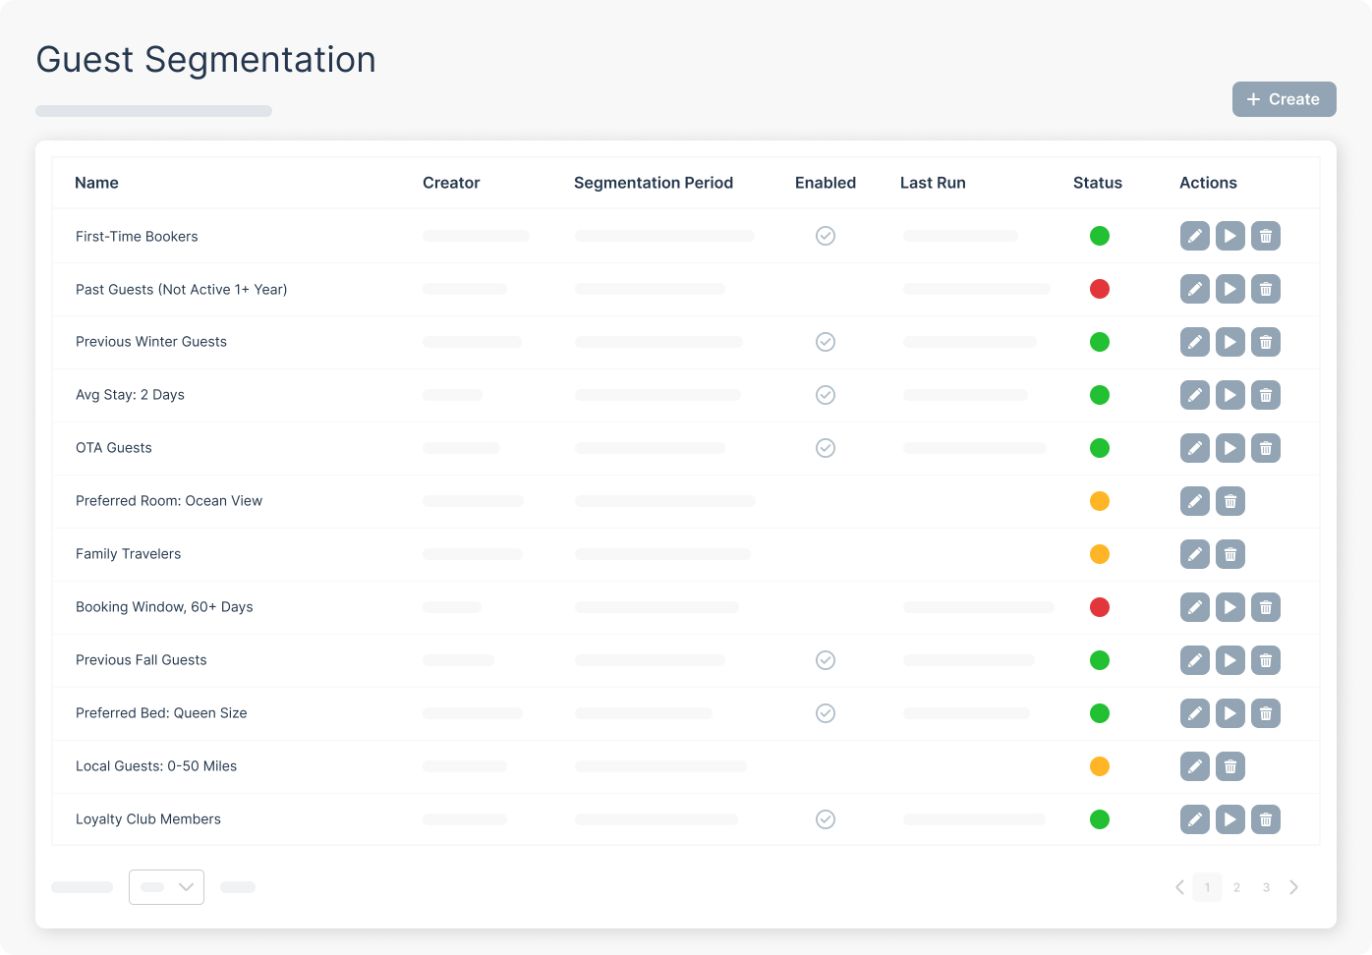Go to the next page using right chevron
The width and height of the screenshot is (1372, 955).
pyautogui.click(x=1294, y=887)
